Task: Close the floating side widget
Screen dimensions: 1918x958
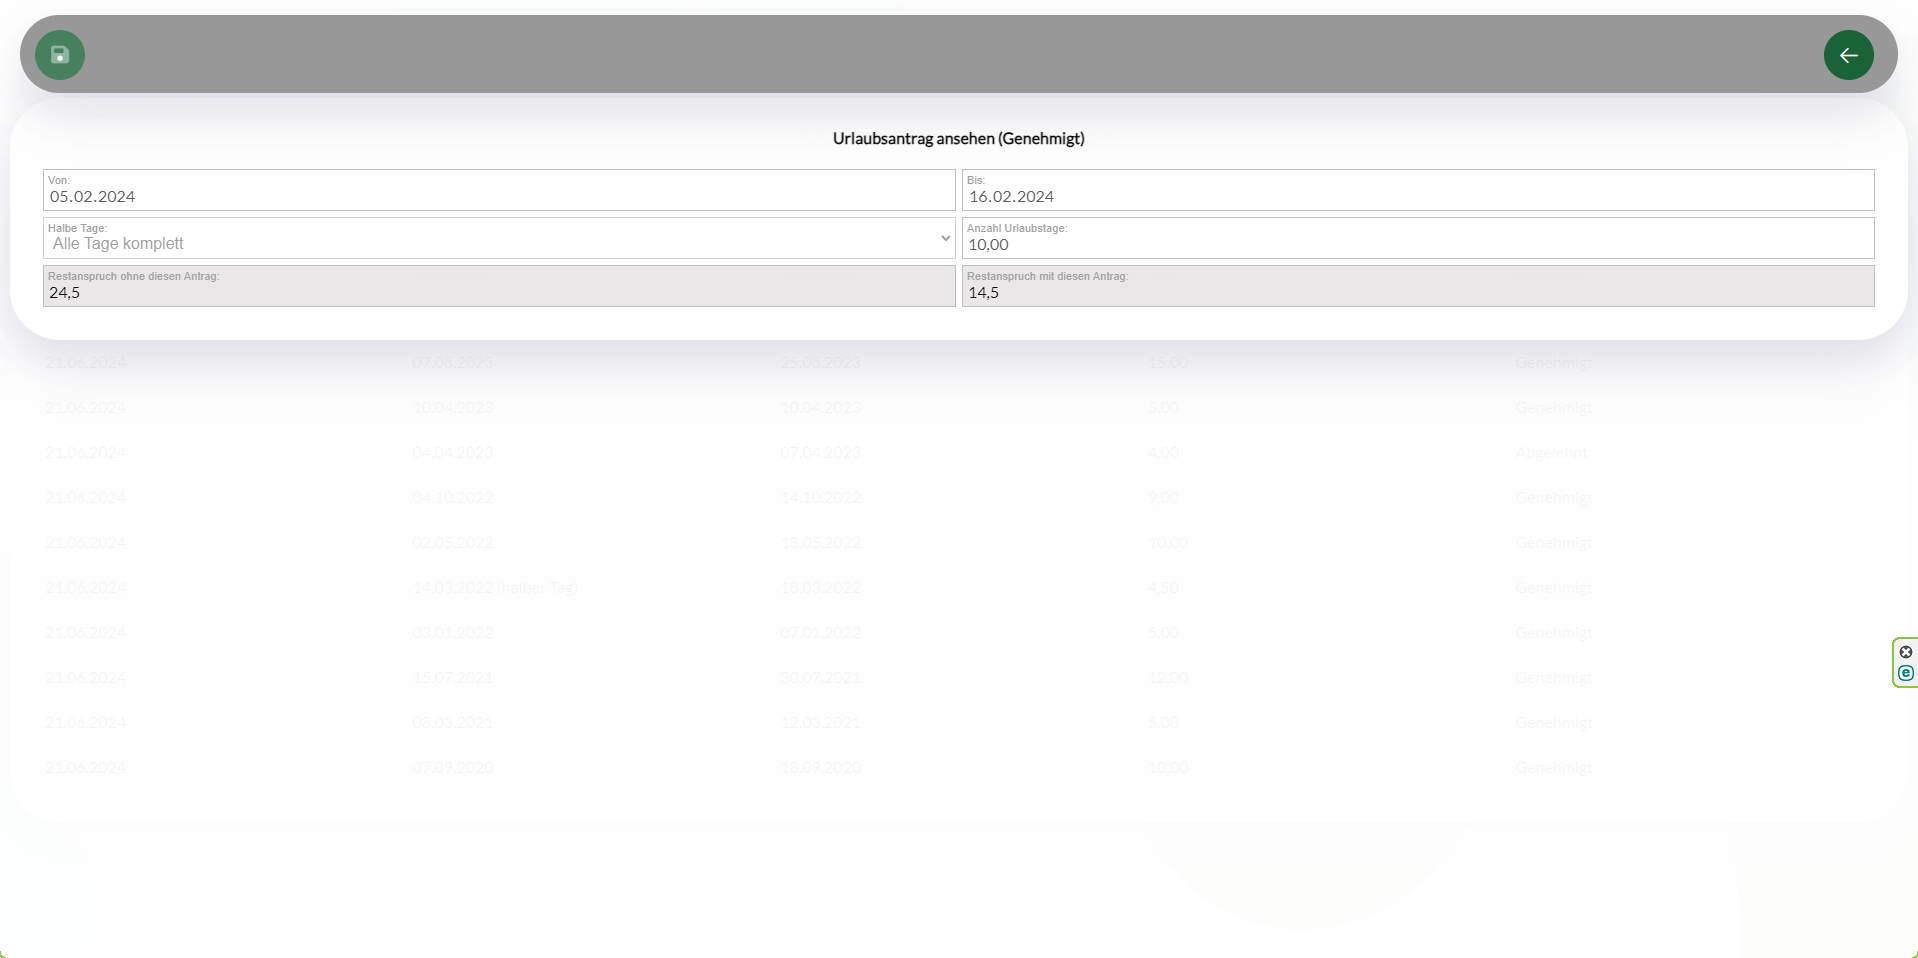Action: coord(1905,652)
